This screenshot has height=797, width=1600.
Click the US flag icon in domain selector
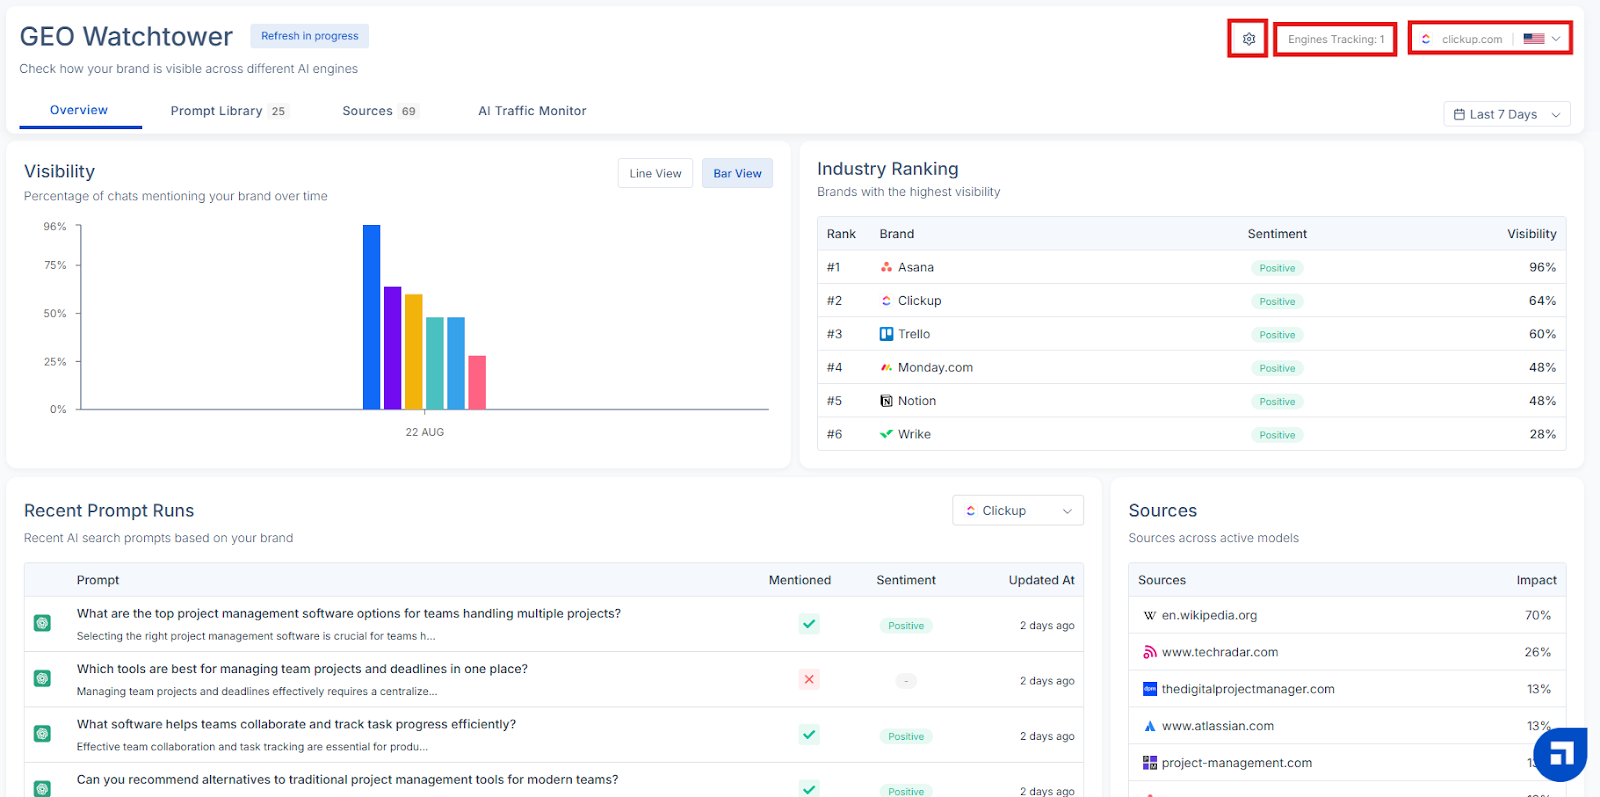coord(1534,39)
